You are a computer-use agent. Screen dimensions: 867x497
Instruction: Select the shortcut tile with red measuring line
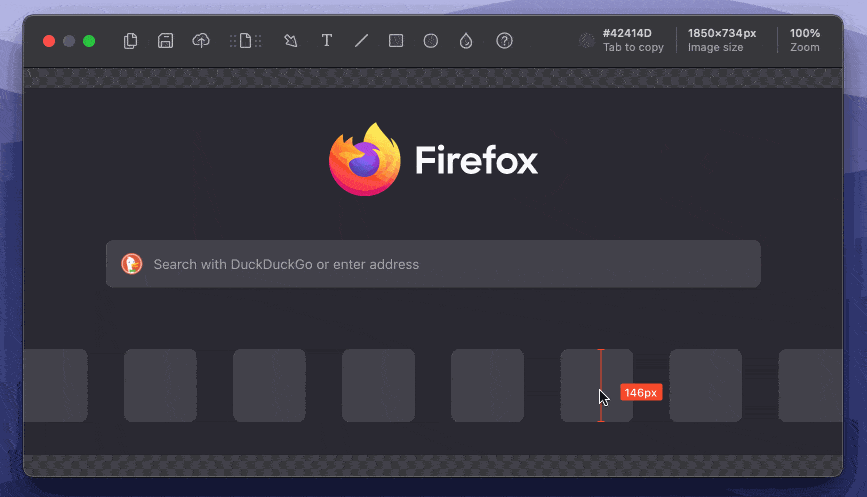coord(596,385)
